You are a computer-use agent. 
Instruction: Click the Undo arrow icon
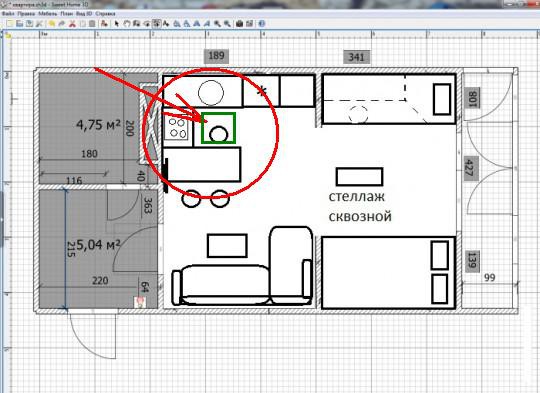(x=52, y=23)
